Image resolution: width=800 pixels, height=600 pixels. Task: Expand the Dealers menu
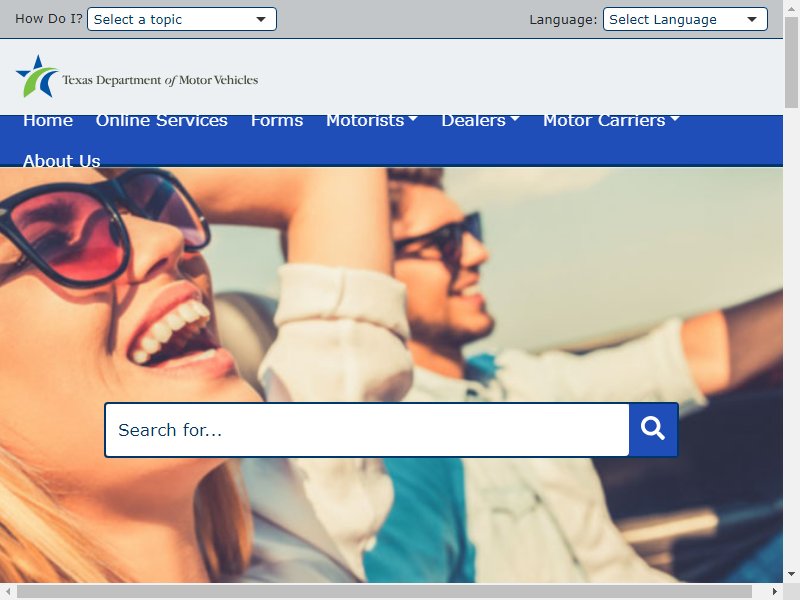[x=480, y=120]
